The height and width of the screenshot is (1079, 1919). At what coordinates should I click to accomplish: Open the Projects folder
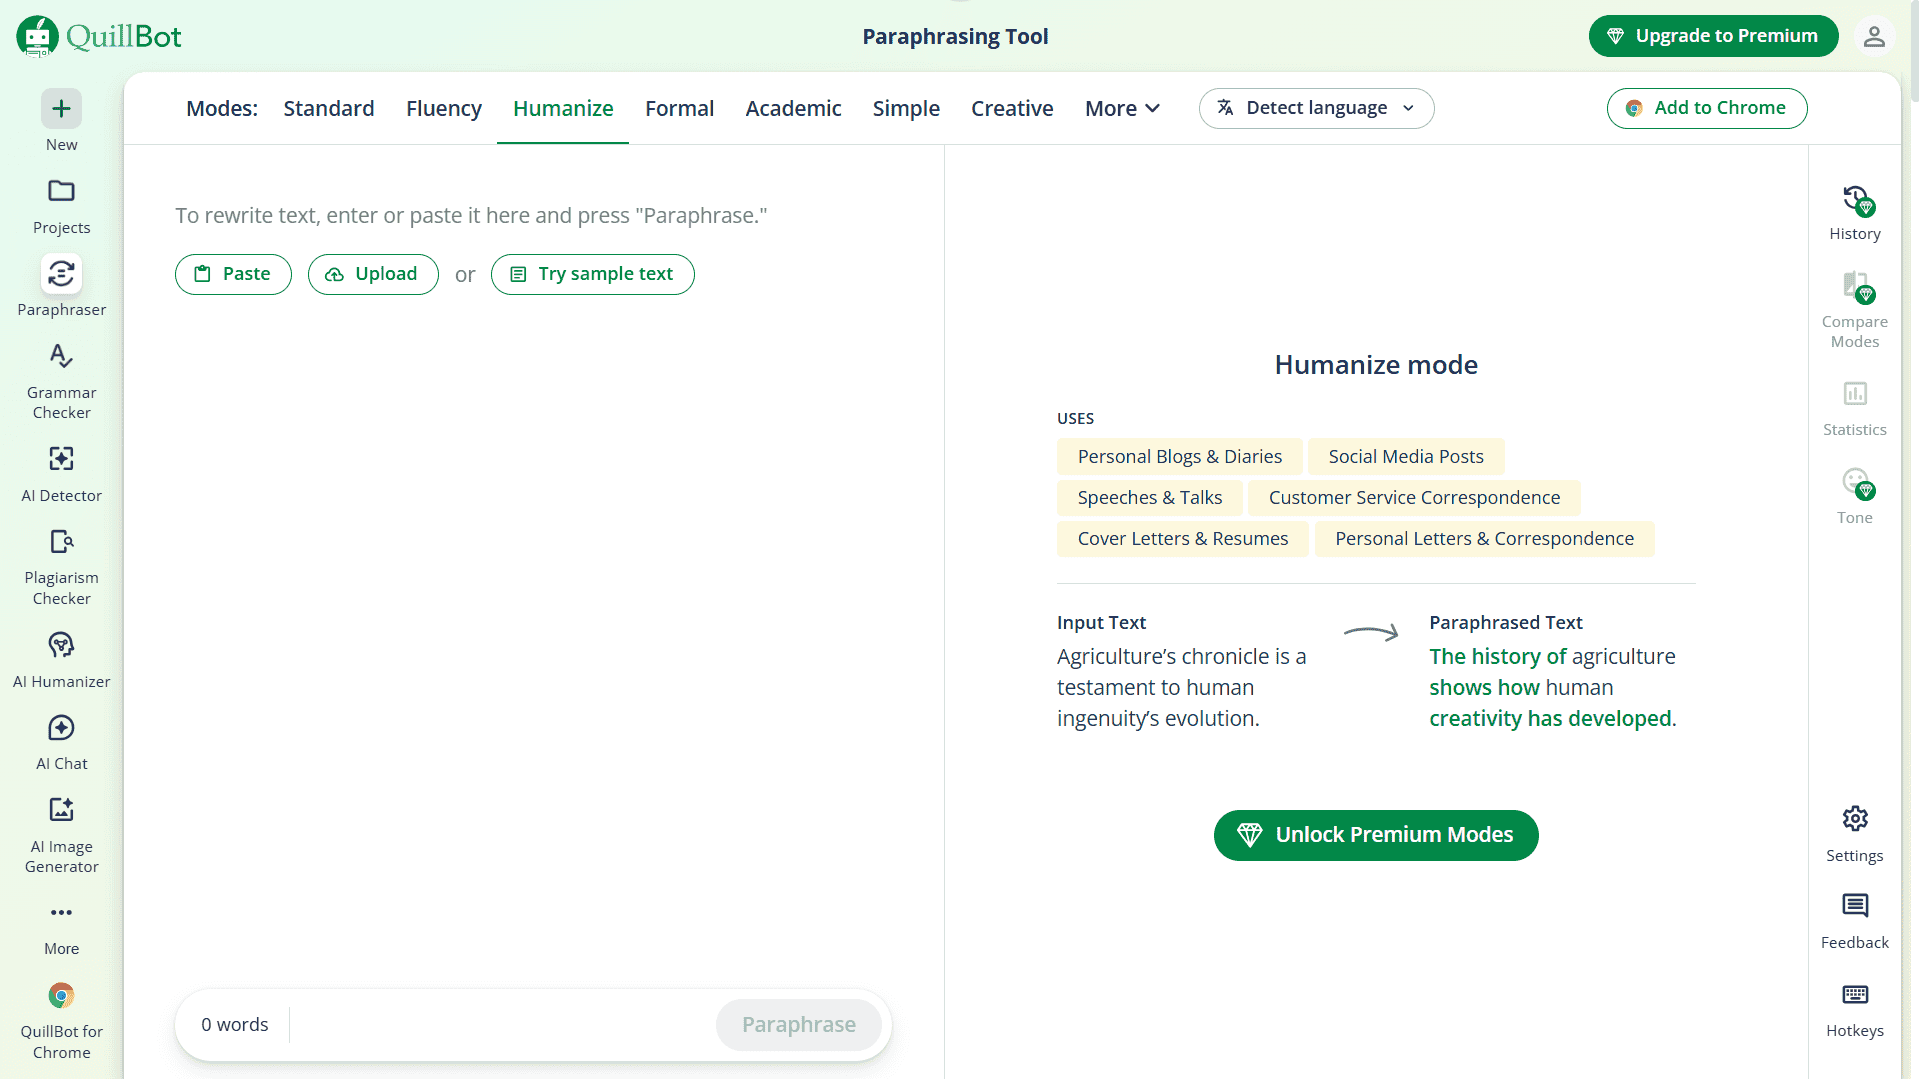coord(61,207)
